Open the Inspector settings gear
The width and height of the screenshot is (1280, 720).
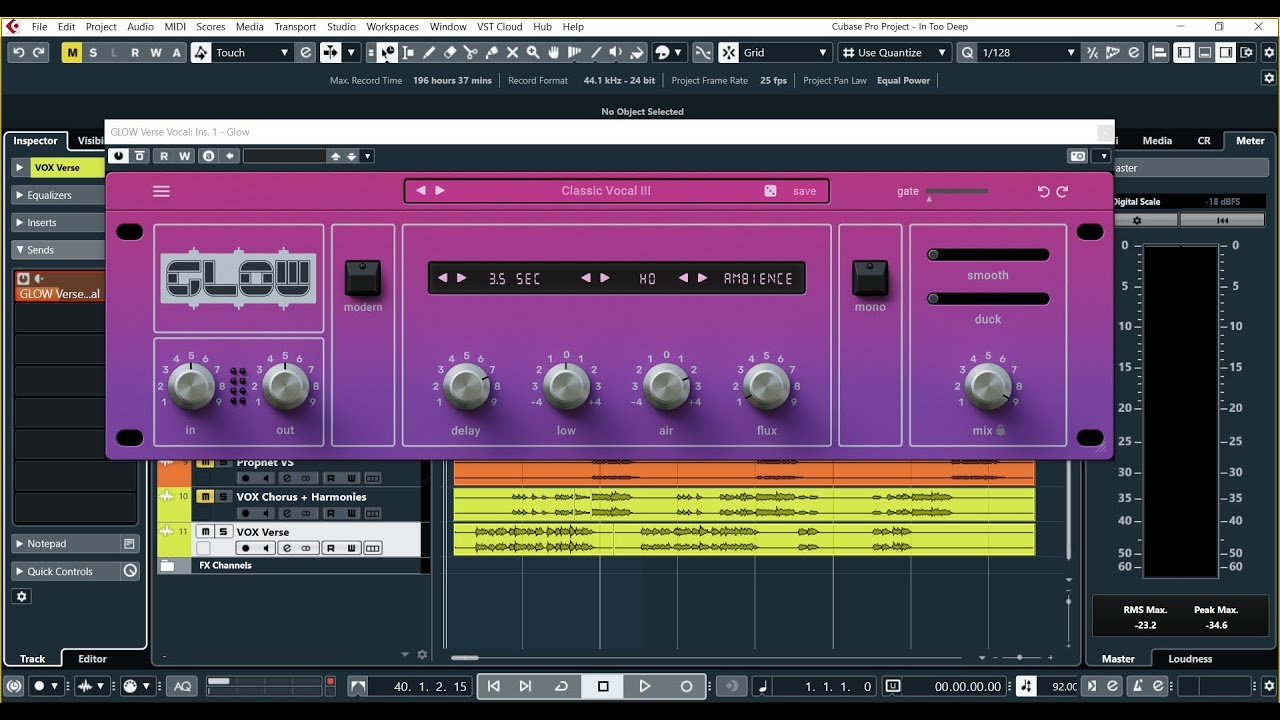[22, 596]
